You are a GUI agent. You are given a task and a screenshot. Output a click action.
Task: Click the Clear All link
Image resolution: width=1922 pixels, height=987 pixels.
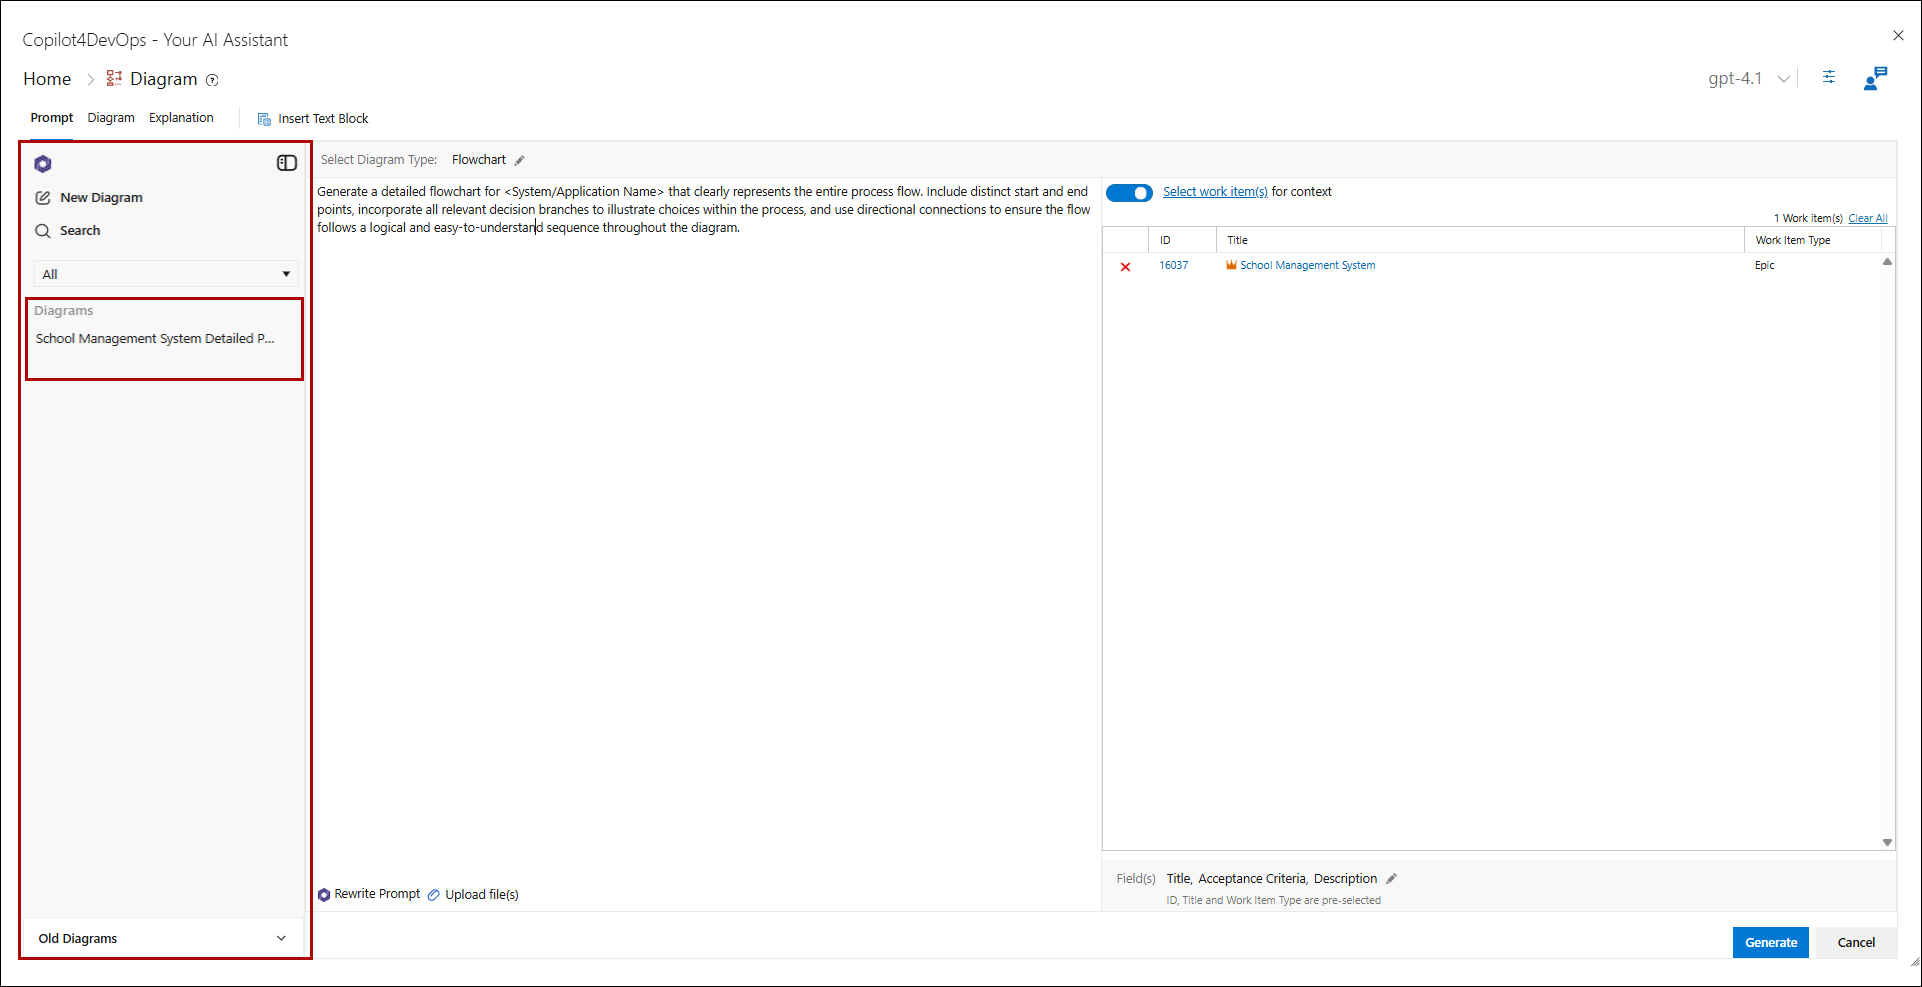click(1867, 218)
